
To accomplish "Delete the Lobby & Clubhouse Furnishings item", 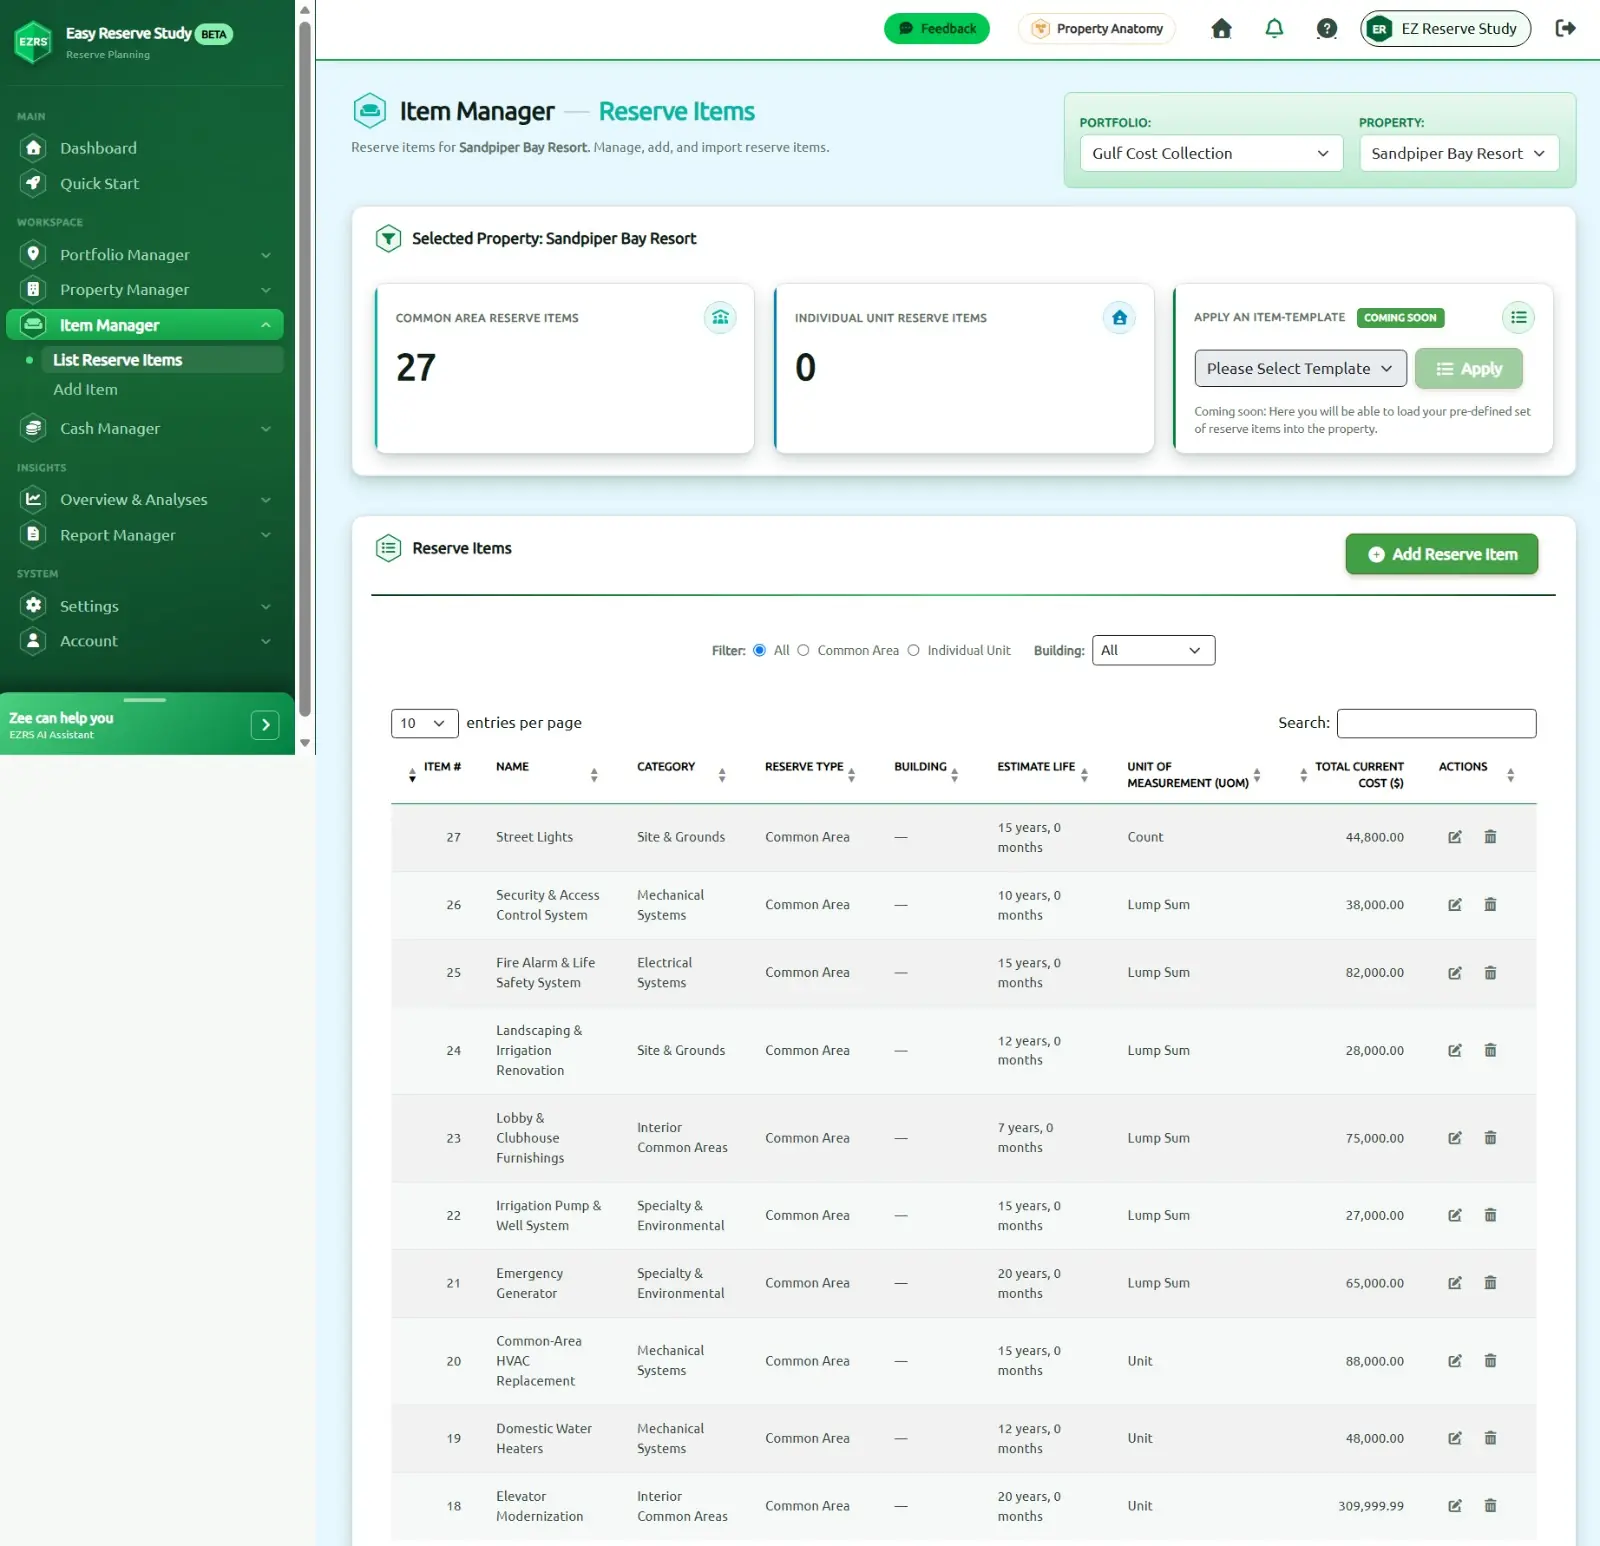I will point(1490,1138).
